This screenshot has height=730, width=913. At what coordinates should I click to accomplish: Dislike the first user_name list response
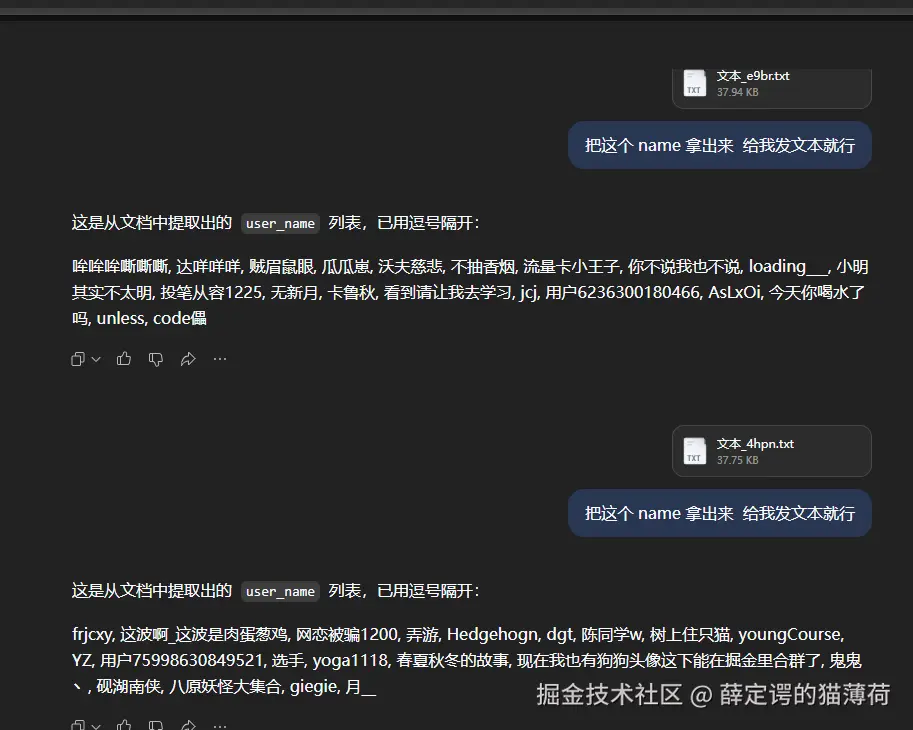tap(155, 359)
